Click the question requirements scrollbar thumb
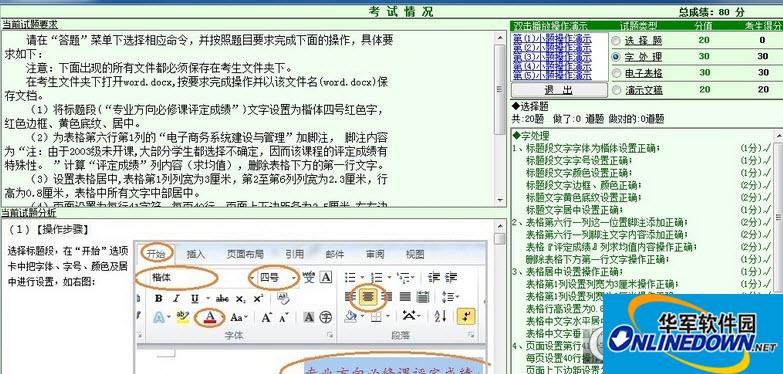The image size is (783, 374). tap(499, 88)
